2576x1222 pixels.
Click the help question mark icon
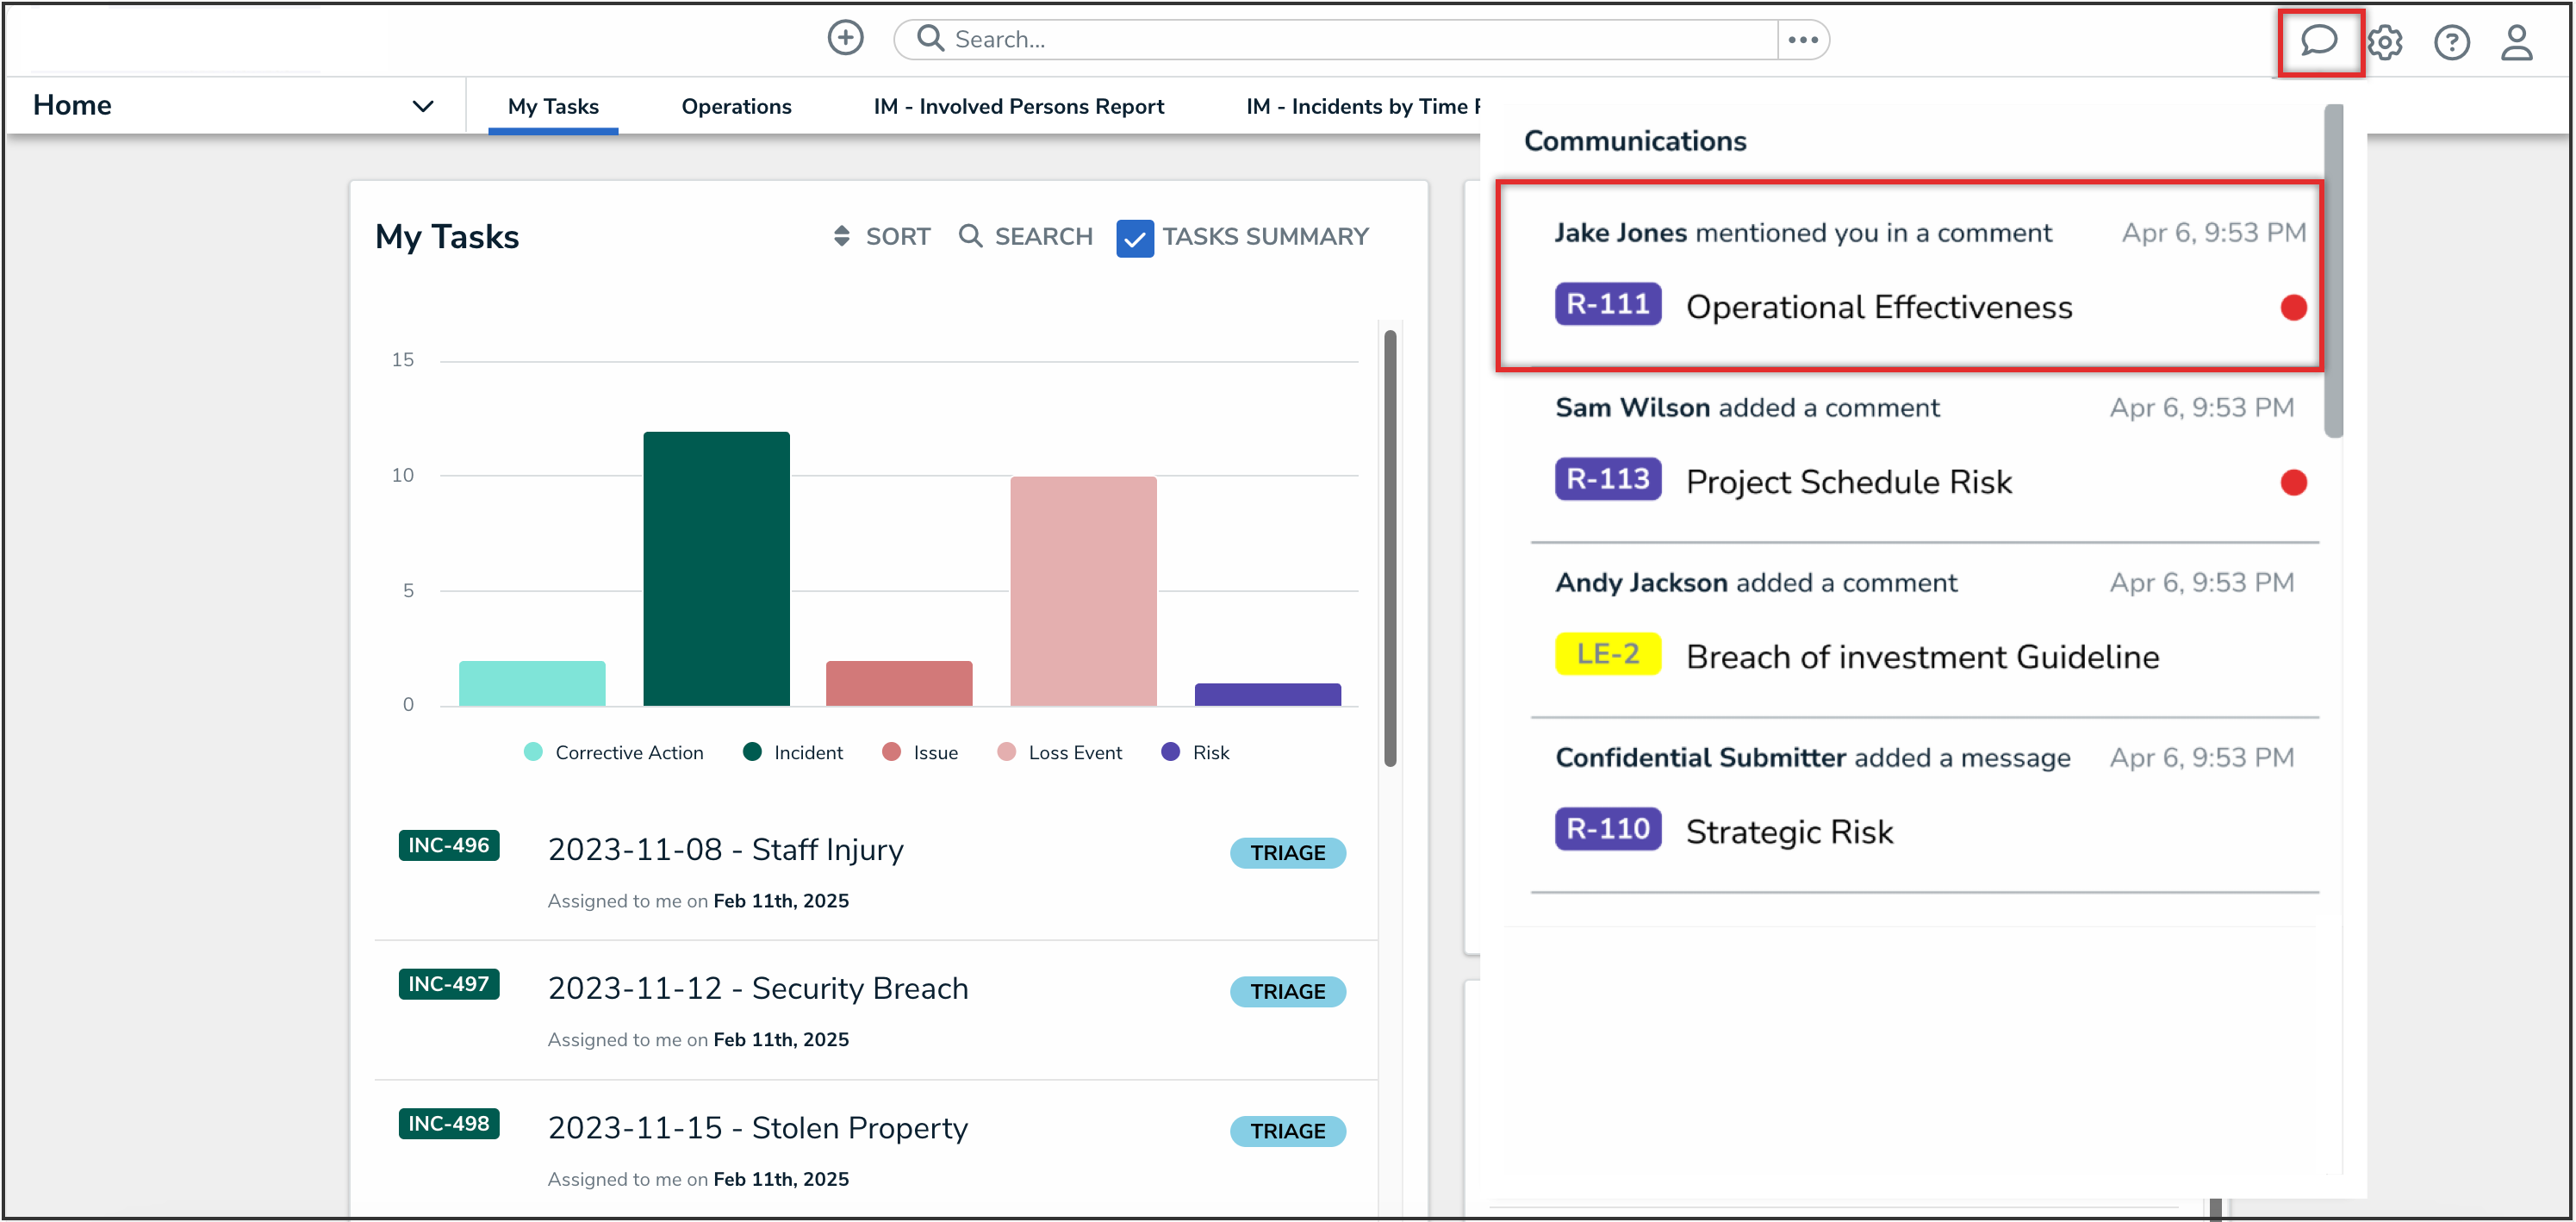[x=2451, y=42]
